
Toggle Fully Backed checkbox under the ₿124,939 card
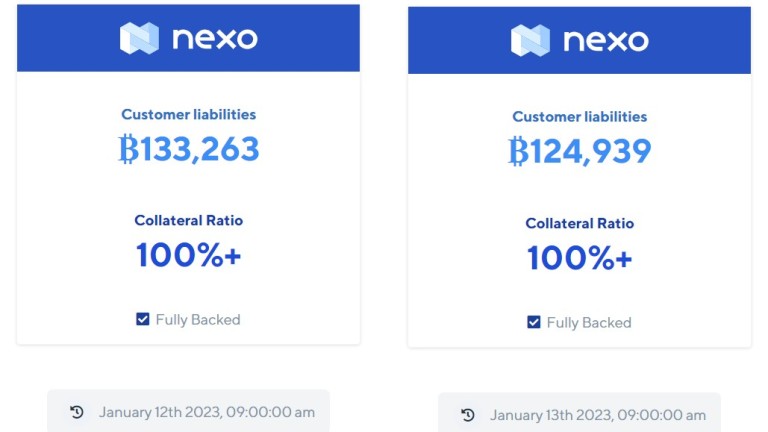click(x=534, y=322)
